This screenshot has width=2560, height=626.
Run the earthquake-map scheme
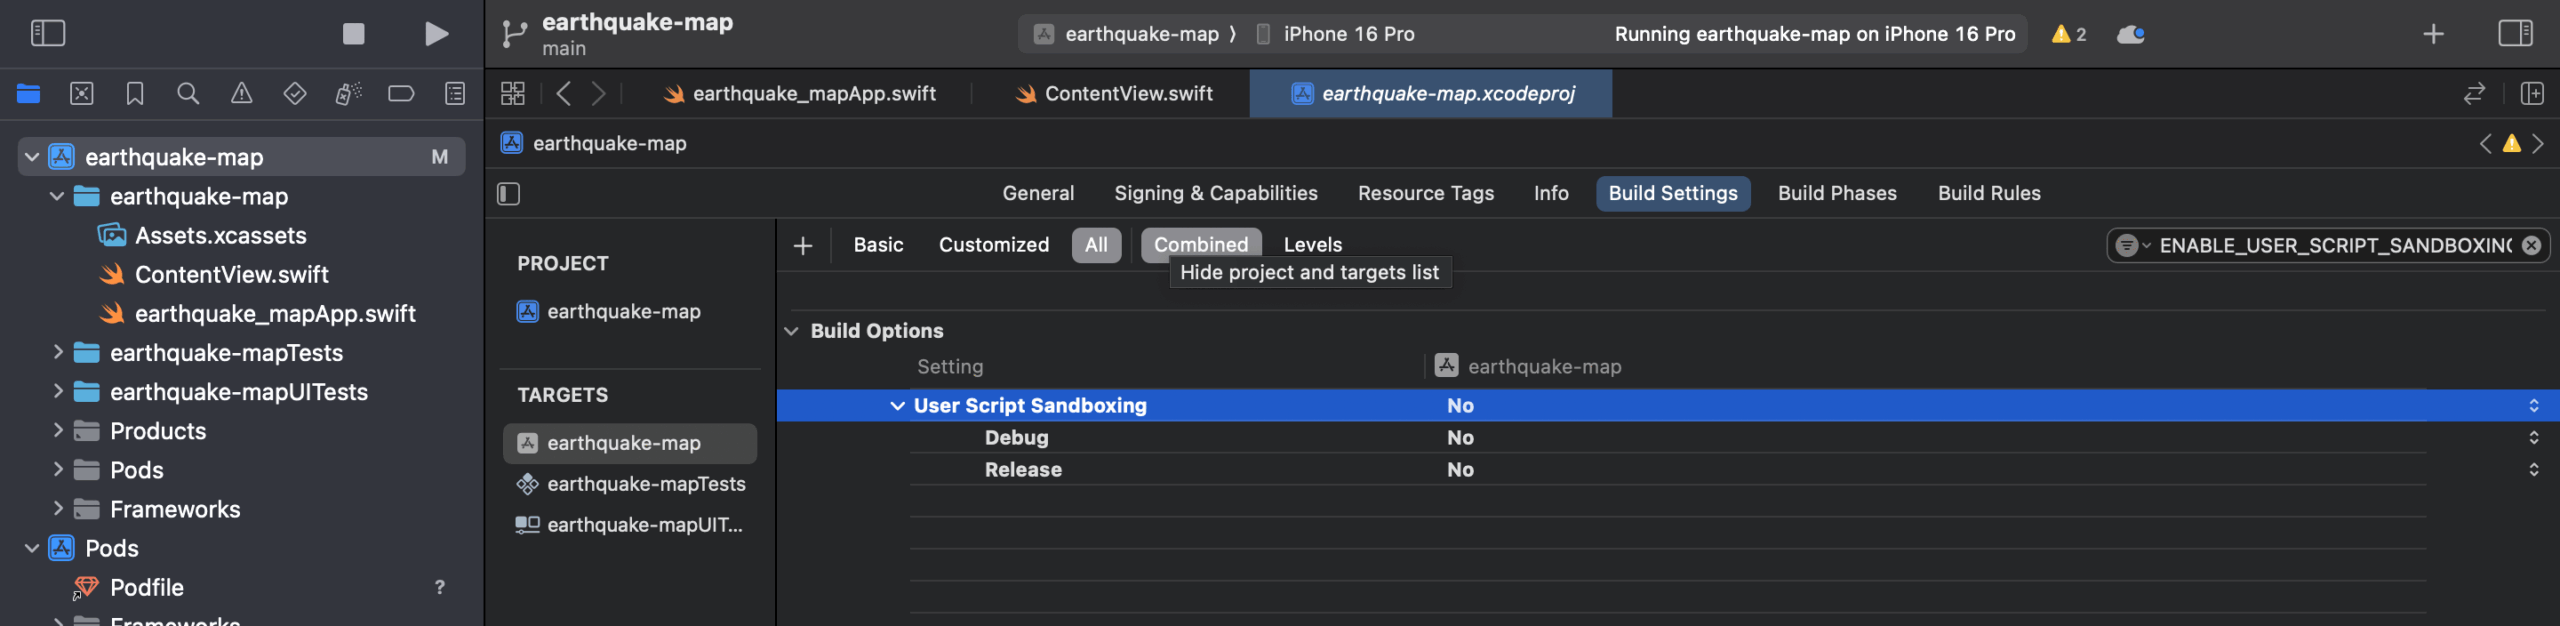[x=436, y=33]
